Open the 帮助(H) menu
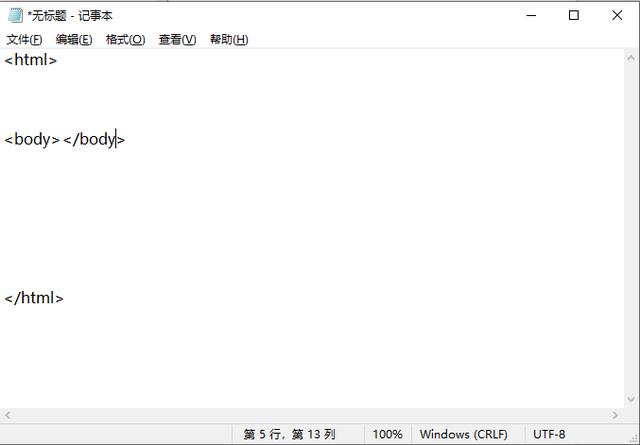640x445 pixels. [x=228, y=40]
